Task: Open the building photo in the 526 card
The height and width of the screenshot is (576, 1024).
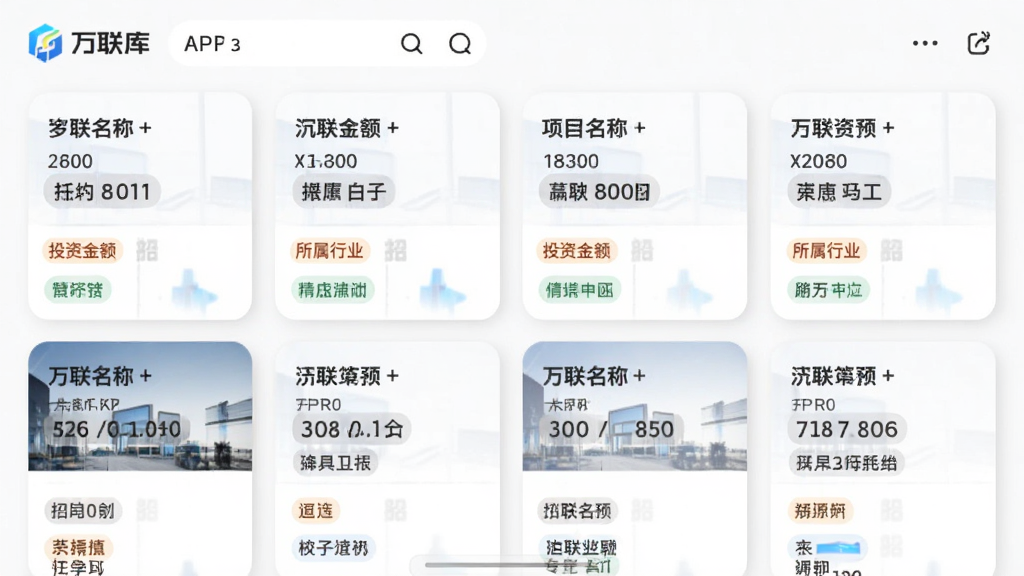Action: point(140,406)
